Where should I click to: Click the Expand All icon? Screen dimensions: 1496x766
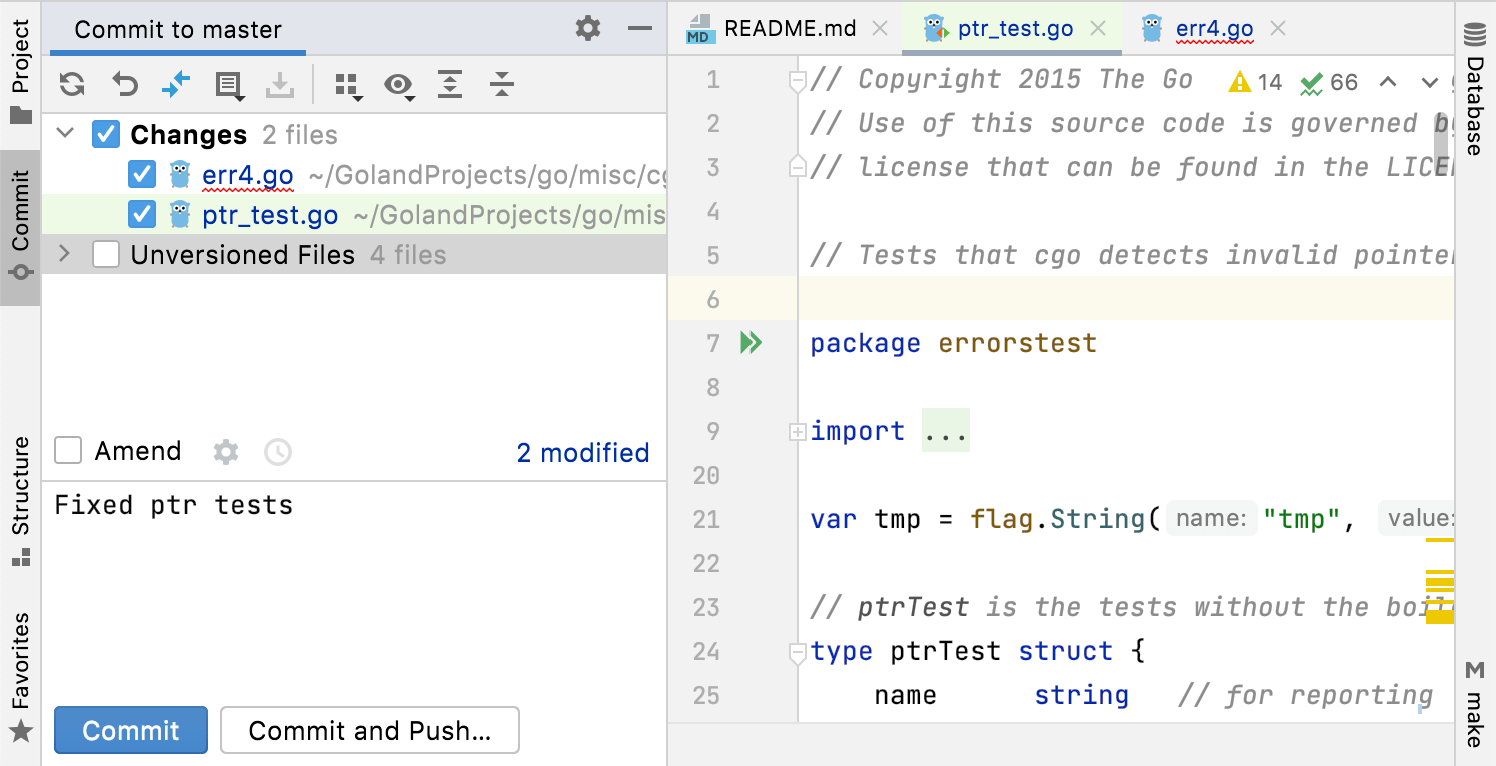[451, 85]
